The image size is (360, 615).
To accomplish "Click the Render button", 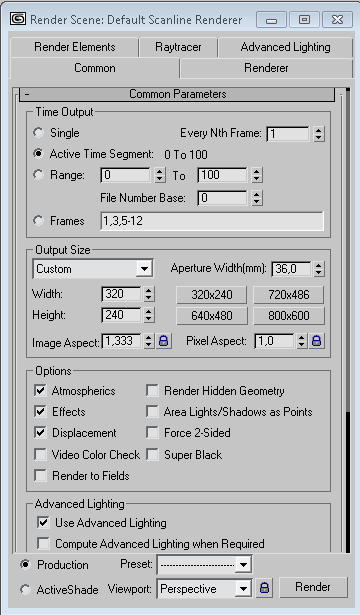I will click(313, 587).
